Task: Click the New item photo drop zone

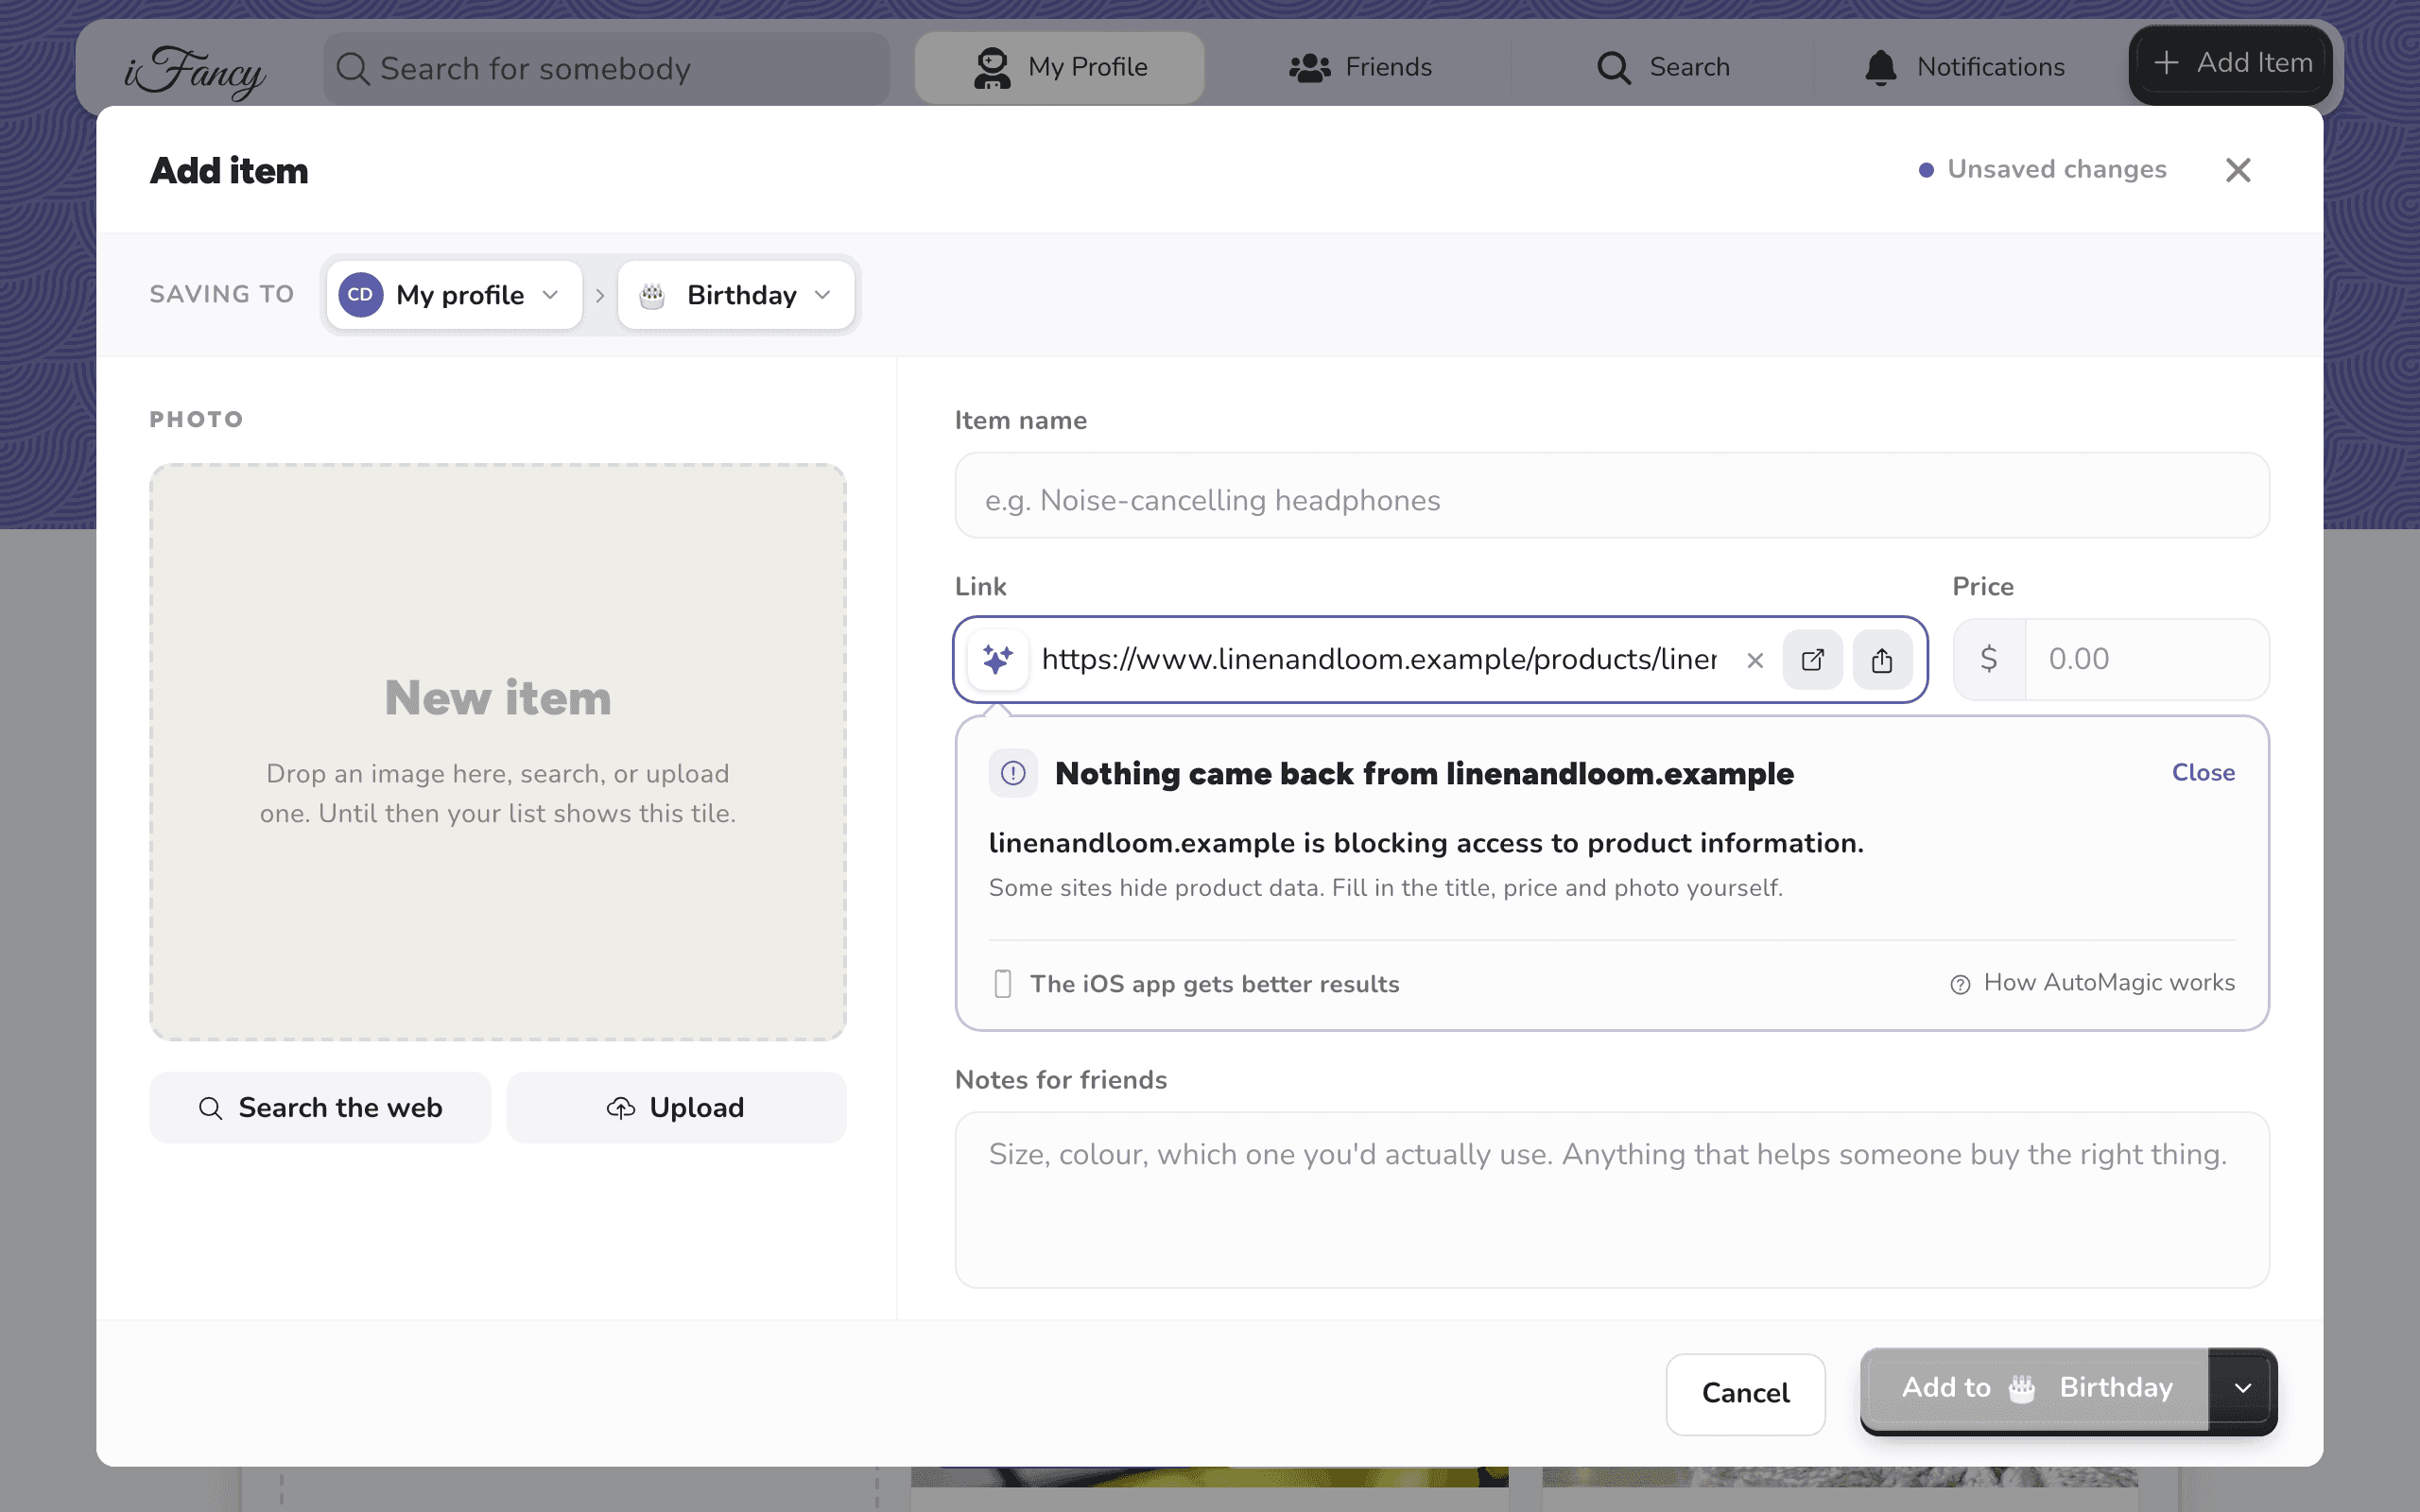Action: coord(498,752)
